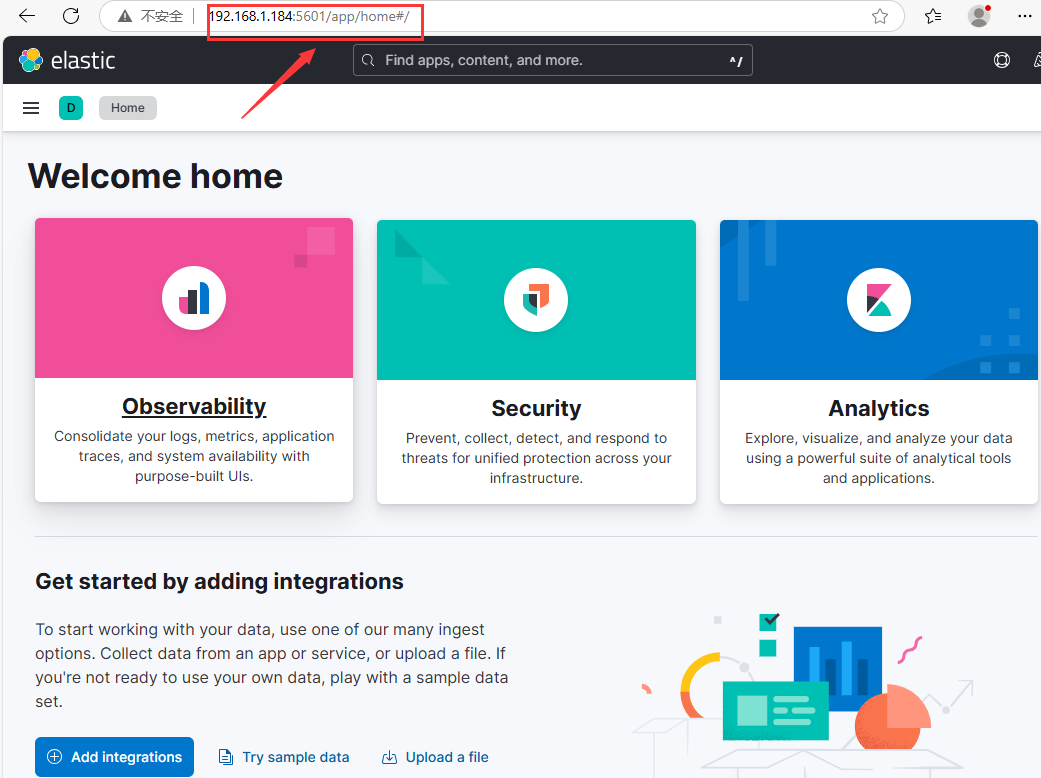Click the Observability bar chart icon
The height and width of the screenshot is (778, 1041).
[x=194, y=298]
